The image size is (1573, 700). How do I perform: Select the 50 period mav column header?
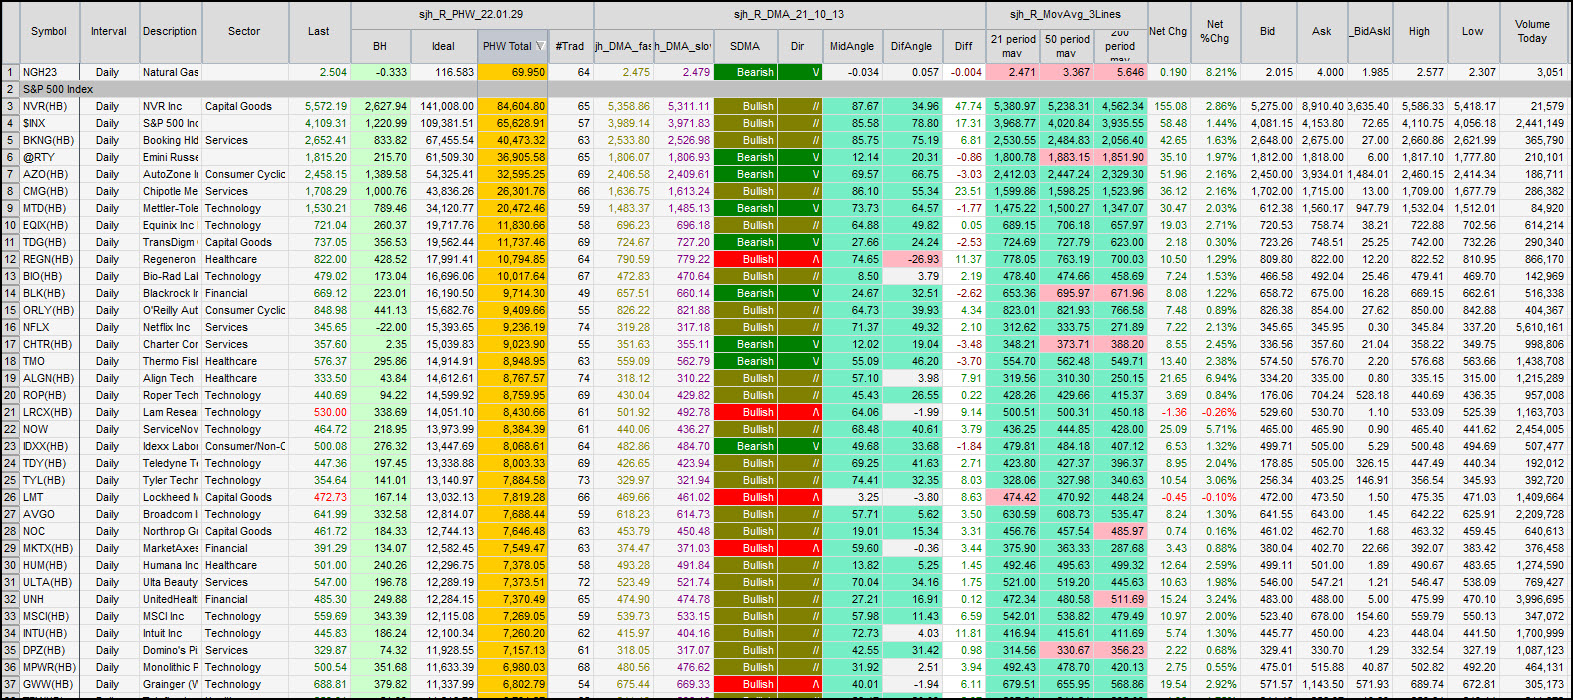pos(1066,46)
